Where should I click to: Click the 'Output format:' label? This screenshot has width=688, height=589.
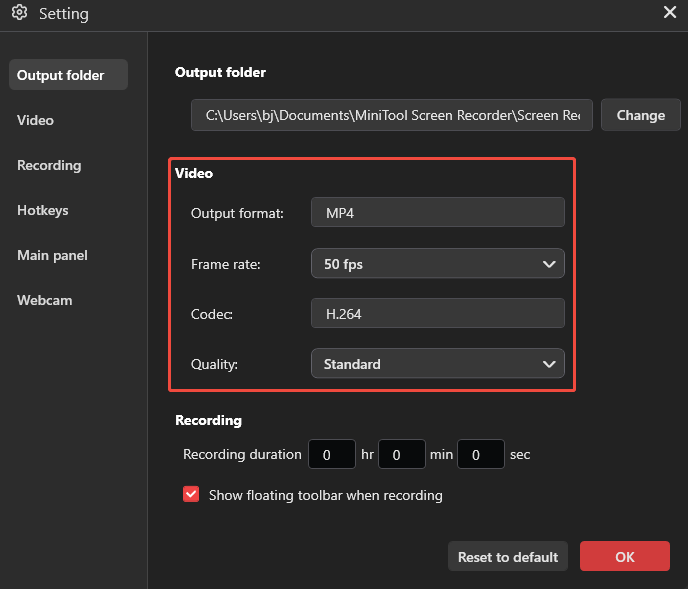237,213
